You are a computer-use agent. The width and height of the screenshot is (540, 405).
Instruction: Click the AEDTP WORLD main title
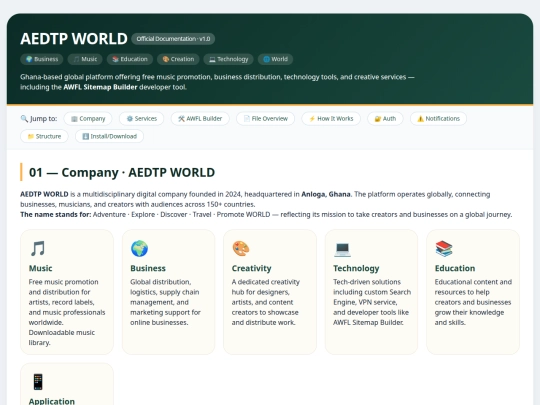74,39
